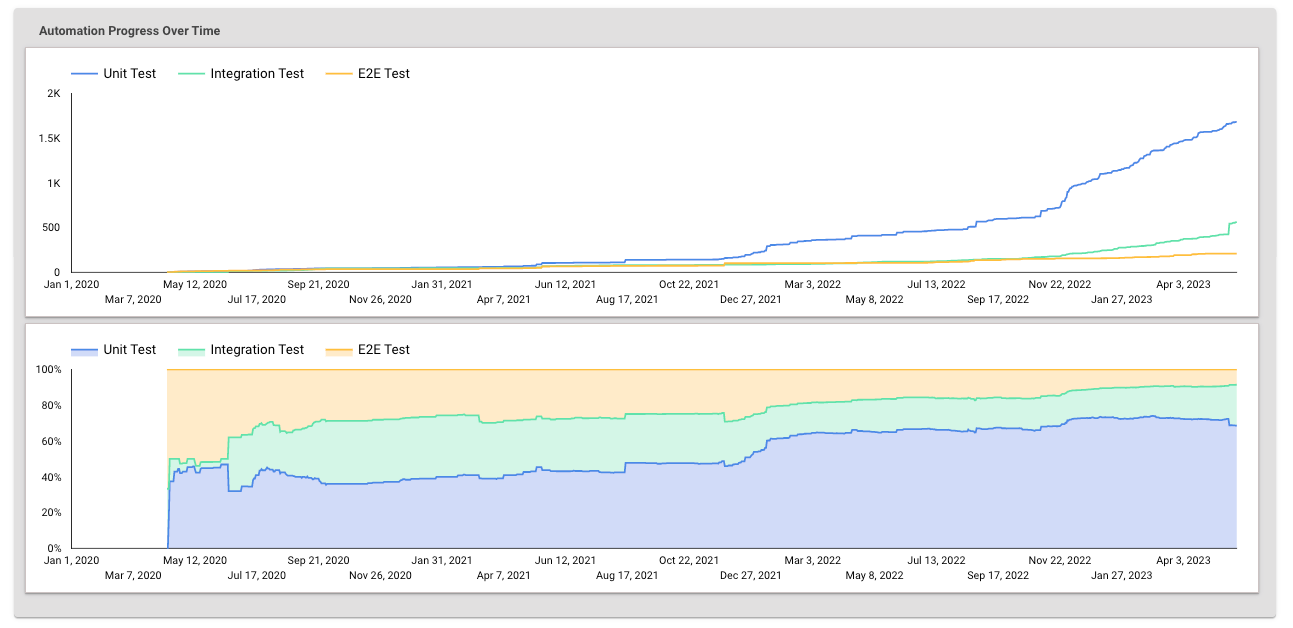The width and height of the screenshot is (1293, 628).
Task: Select the Automation Progress Over Time title
Action: click(x=129, y=31)
